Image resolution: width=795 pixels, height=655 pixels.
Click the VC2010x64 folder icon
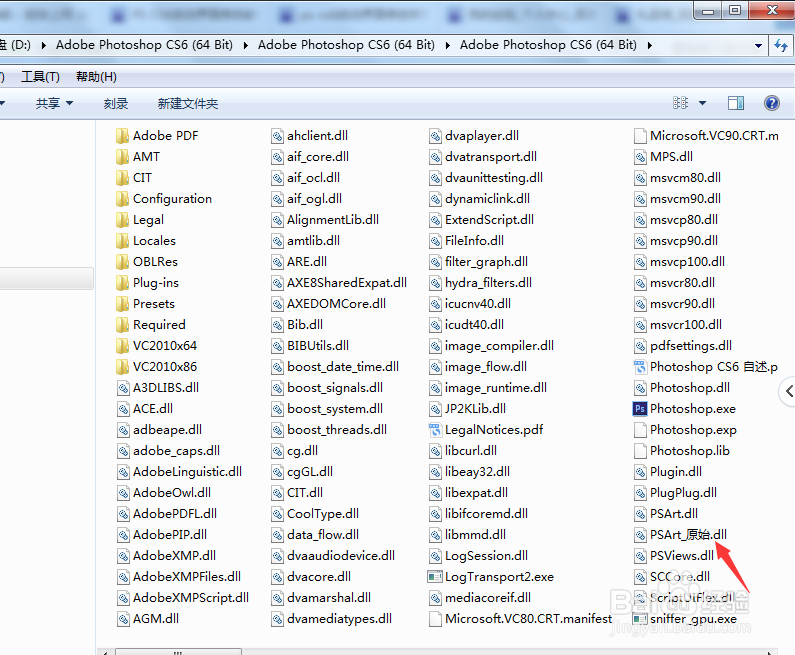tap(122, 346)
